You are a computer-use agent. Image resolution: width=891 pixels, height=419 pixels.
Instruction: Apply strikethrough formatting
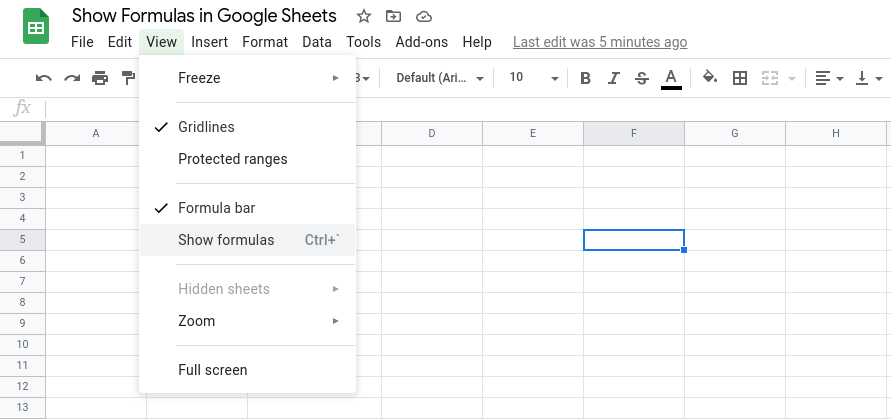point(642,78)
